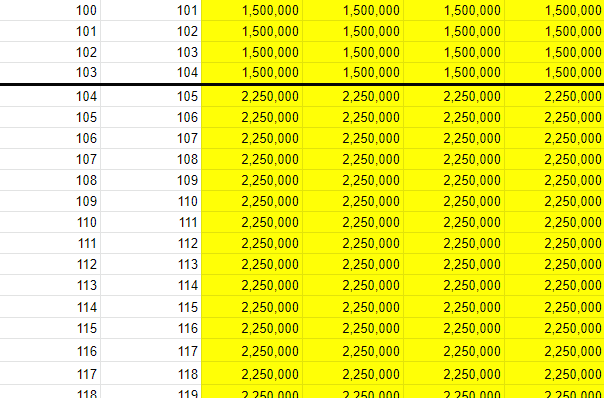Select the 102 cell left of 103
Screen dimensions: 604x398
pyautogui.click(x=50, y=52)
